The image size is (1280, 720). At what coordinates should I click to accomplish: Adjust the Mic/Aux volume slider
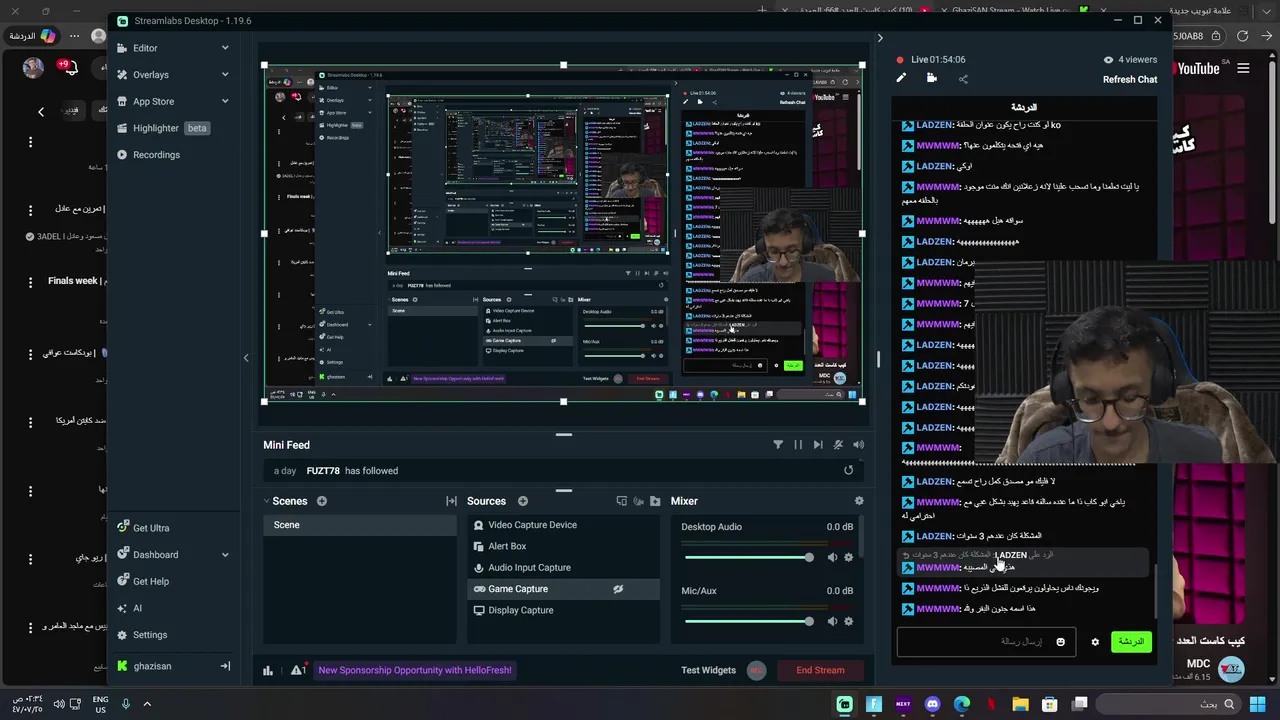(750, 621)
